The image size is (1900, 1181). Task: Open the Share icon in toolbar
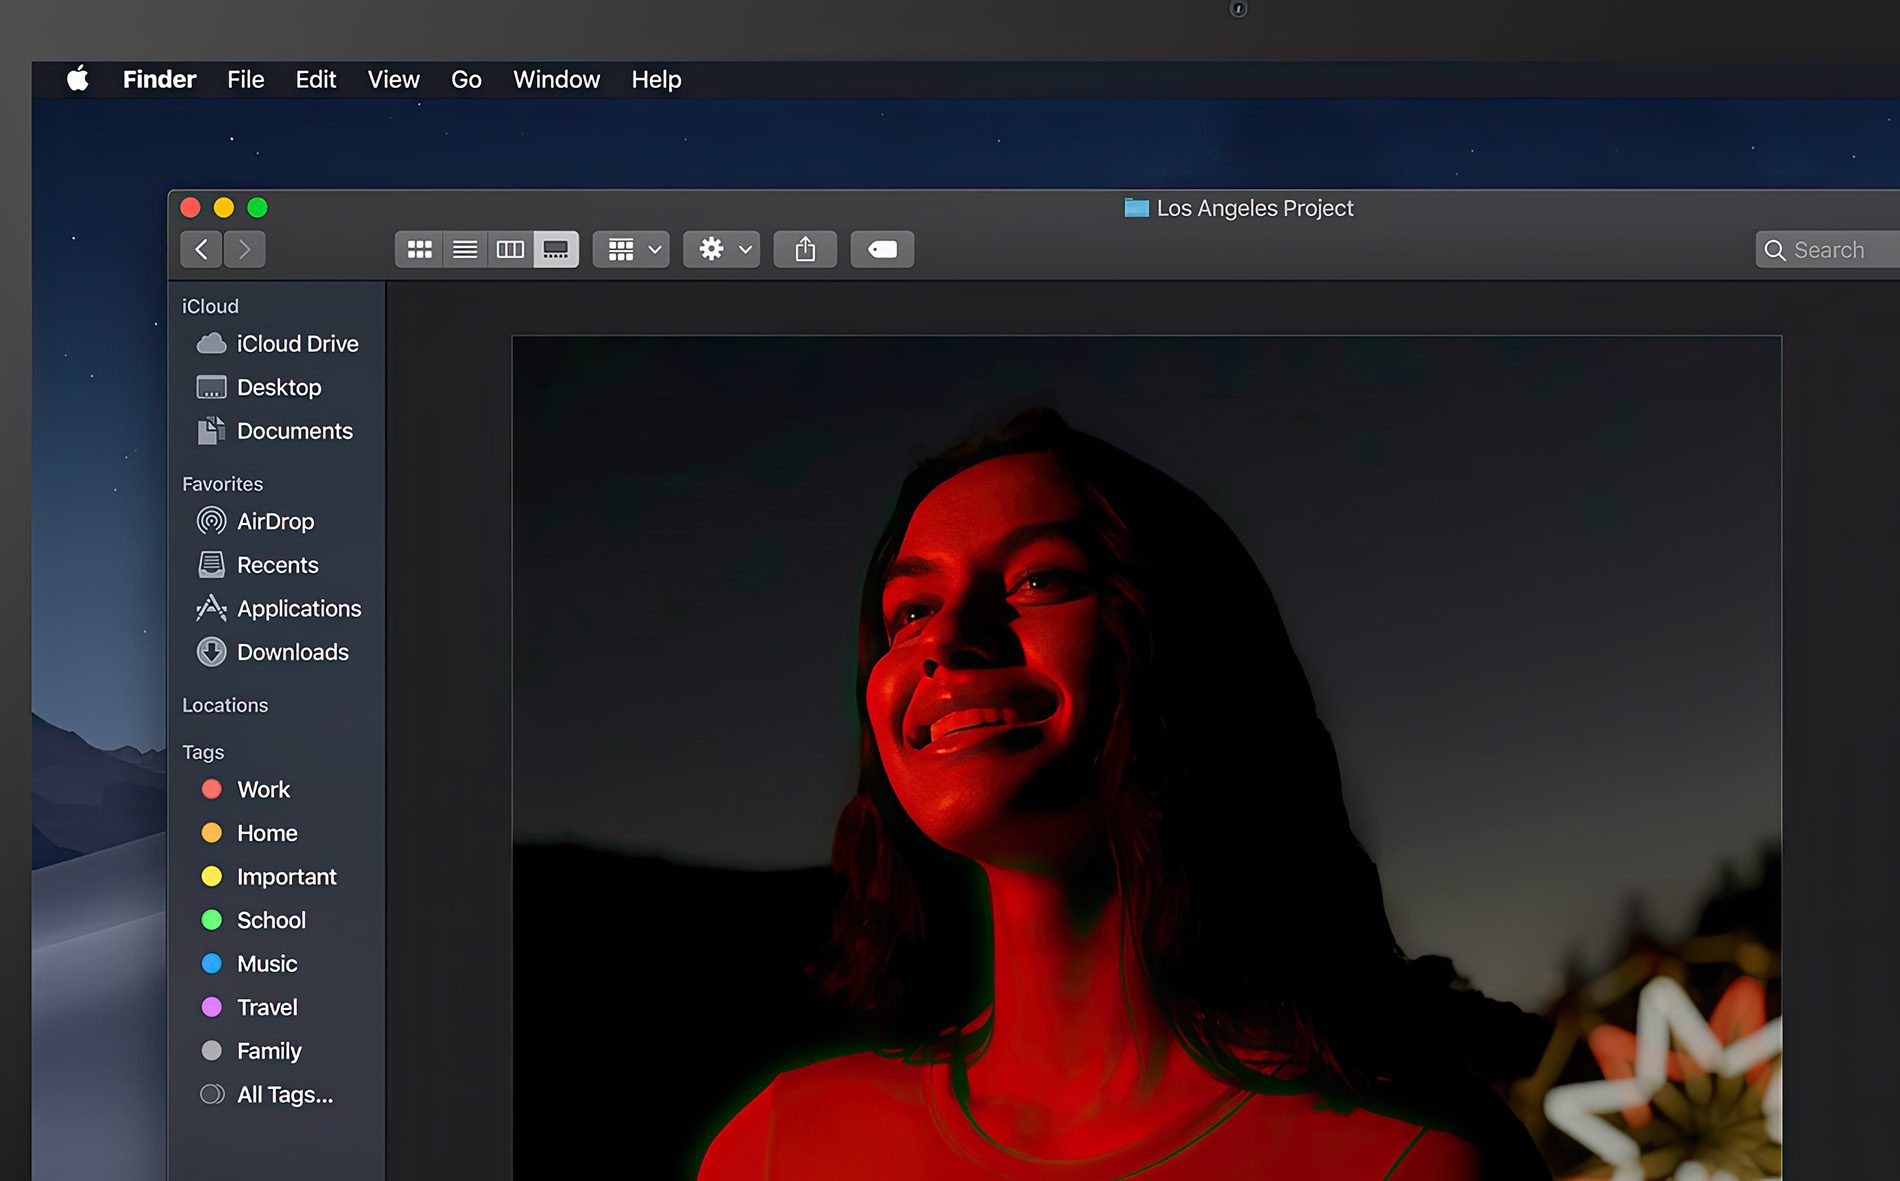pyautogui.click(x=805, y=249)
